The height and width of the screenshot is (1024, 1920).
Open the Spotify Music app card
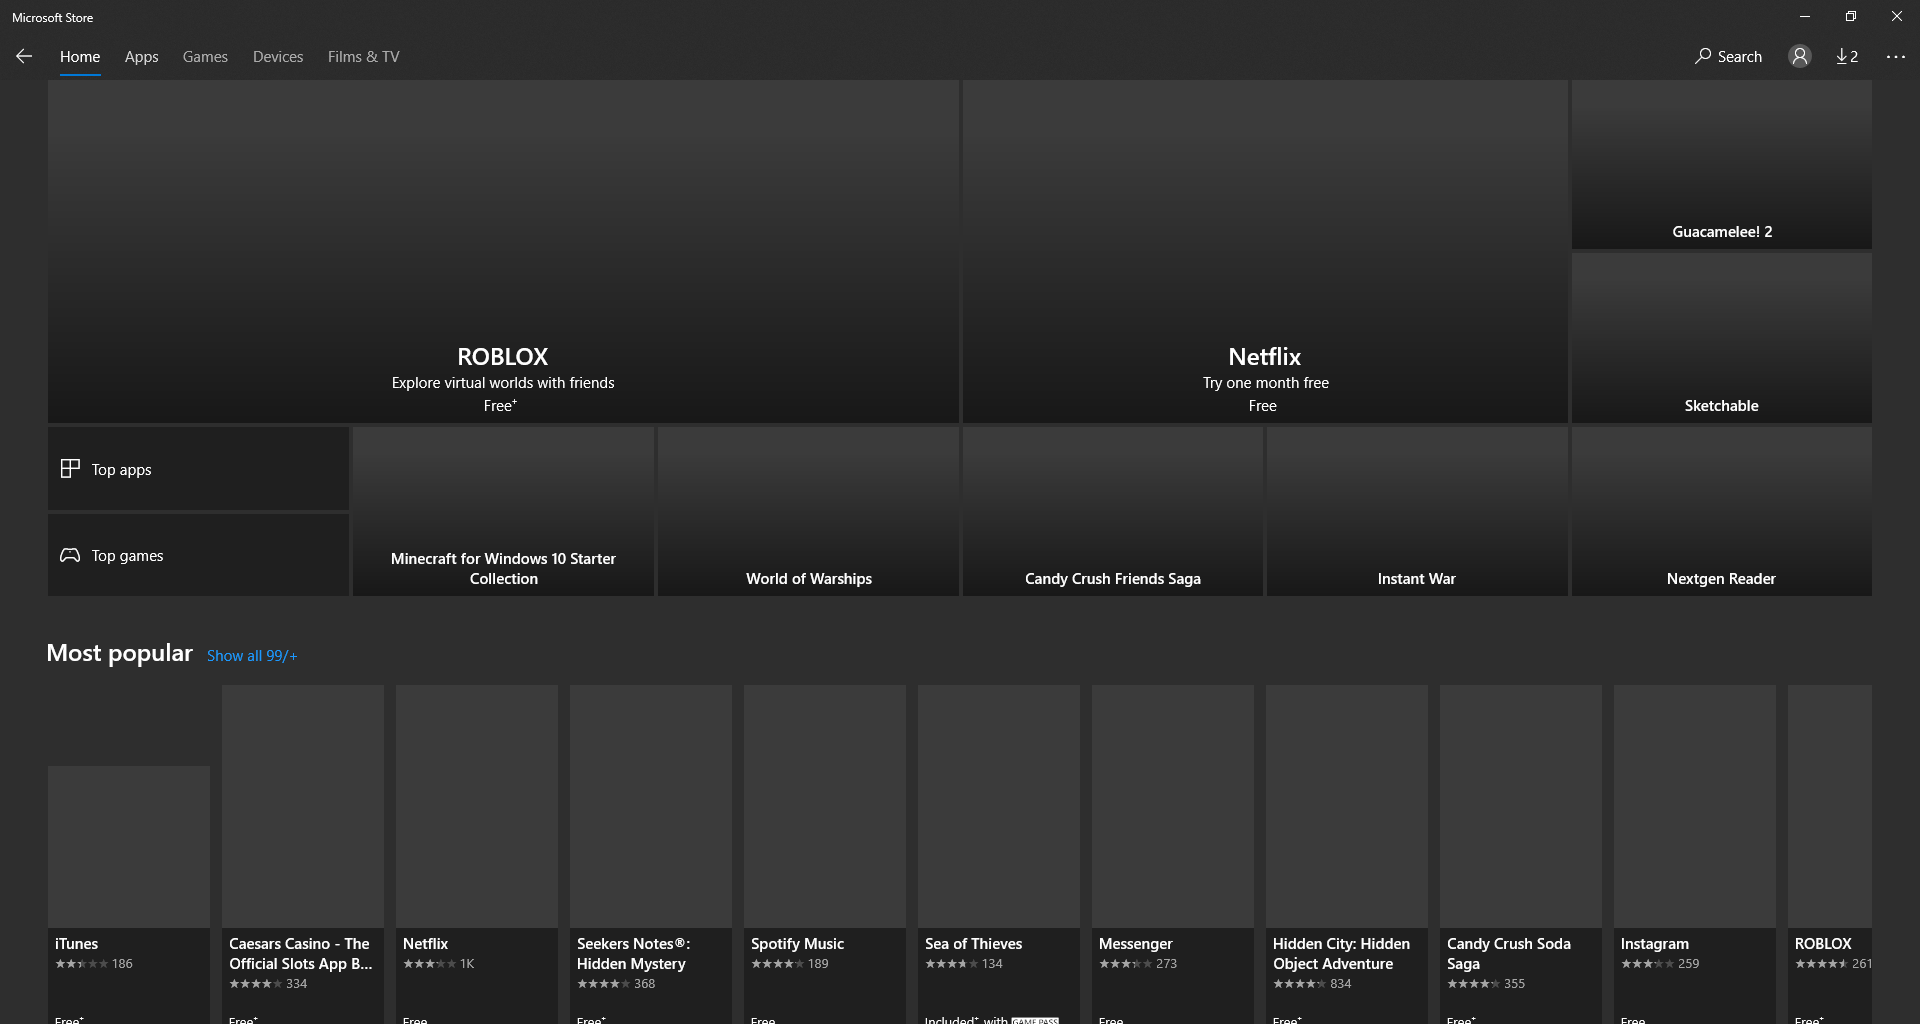pos(825,855)
